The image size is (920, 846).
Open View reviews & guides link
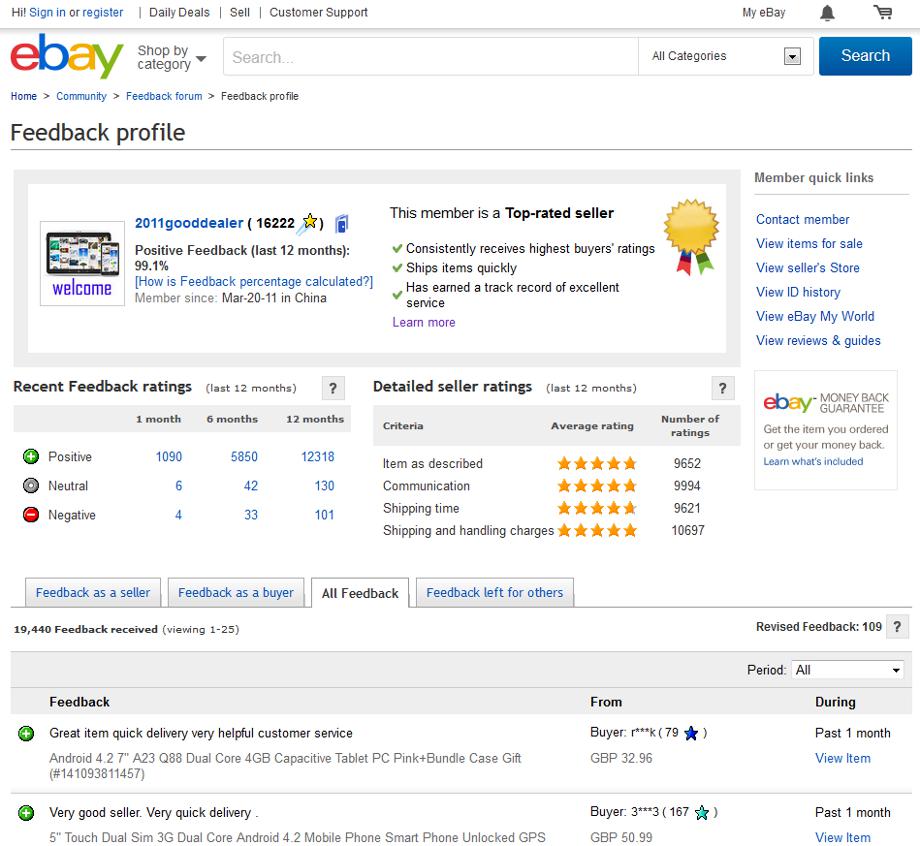point(818,340)
